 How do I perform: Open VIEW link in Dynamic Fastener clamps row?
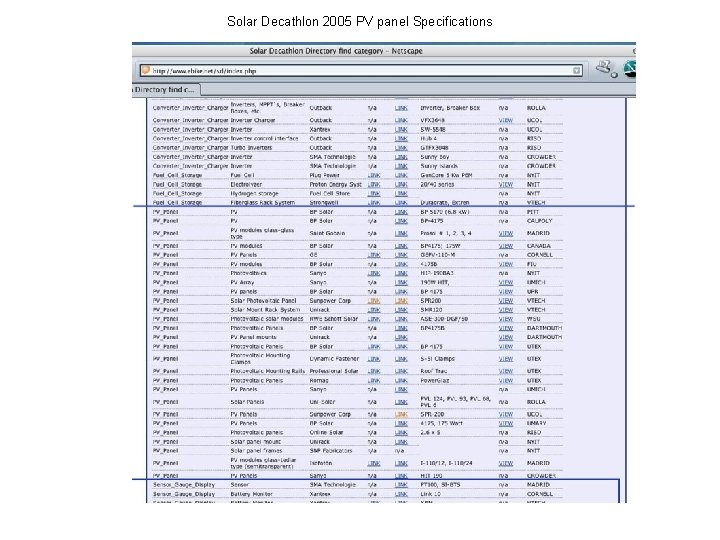(506, 359)
